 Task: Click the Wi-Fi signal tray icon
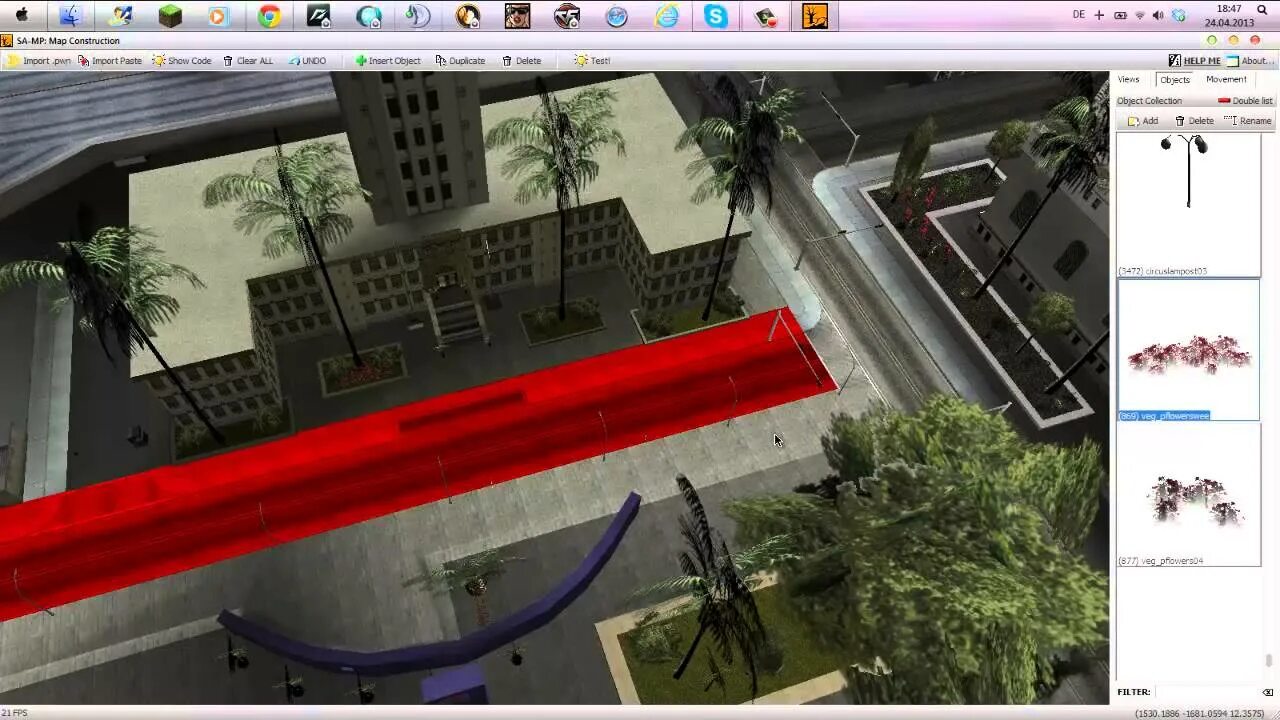point(1139,15)
